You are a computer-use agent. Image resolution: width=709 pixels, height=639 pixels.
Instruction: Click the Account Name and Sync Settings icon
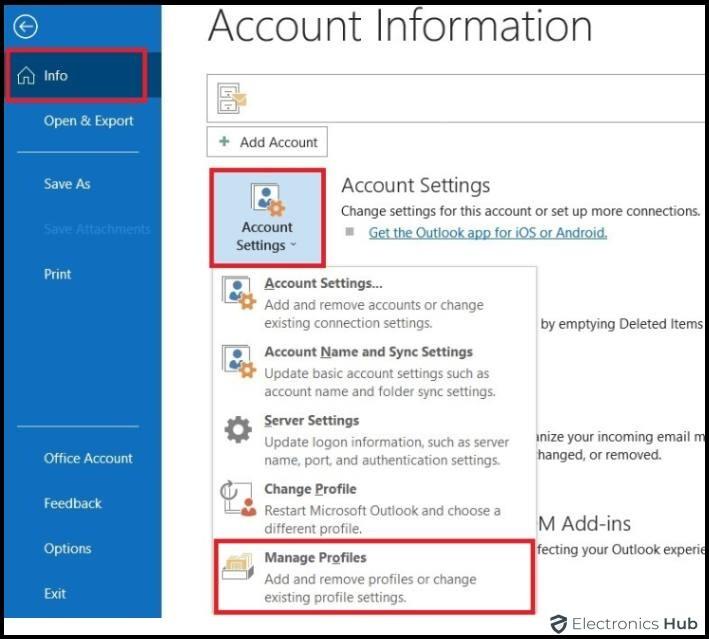click(238, 363)
